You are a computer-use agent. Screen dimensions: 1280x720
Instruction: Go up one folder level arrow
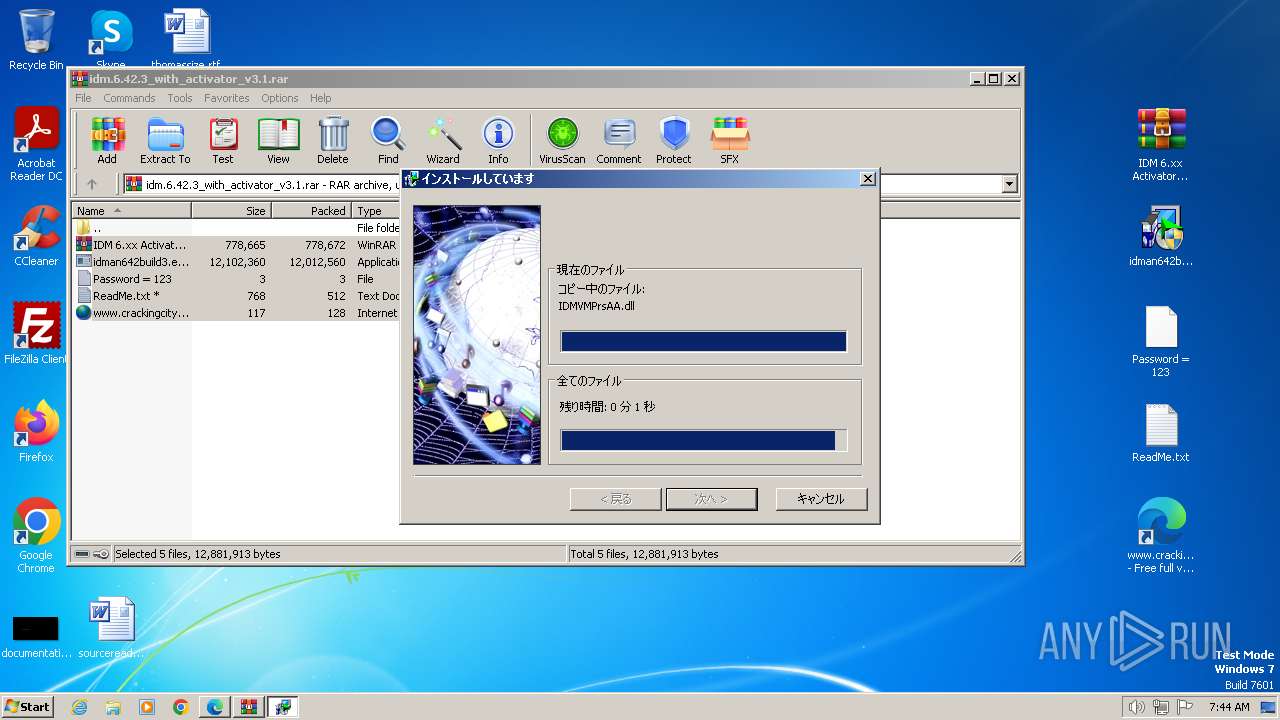coord(92,184)
